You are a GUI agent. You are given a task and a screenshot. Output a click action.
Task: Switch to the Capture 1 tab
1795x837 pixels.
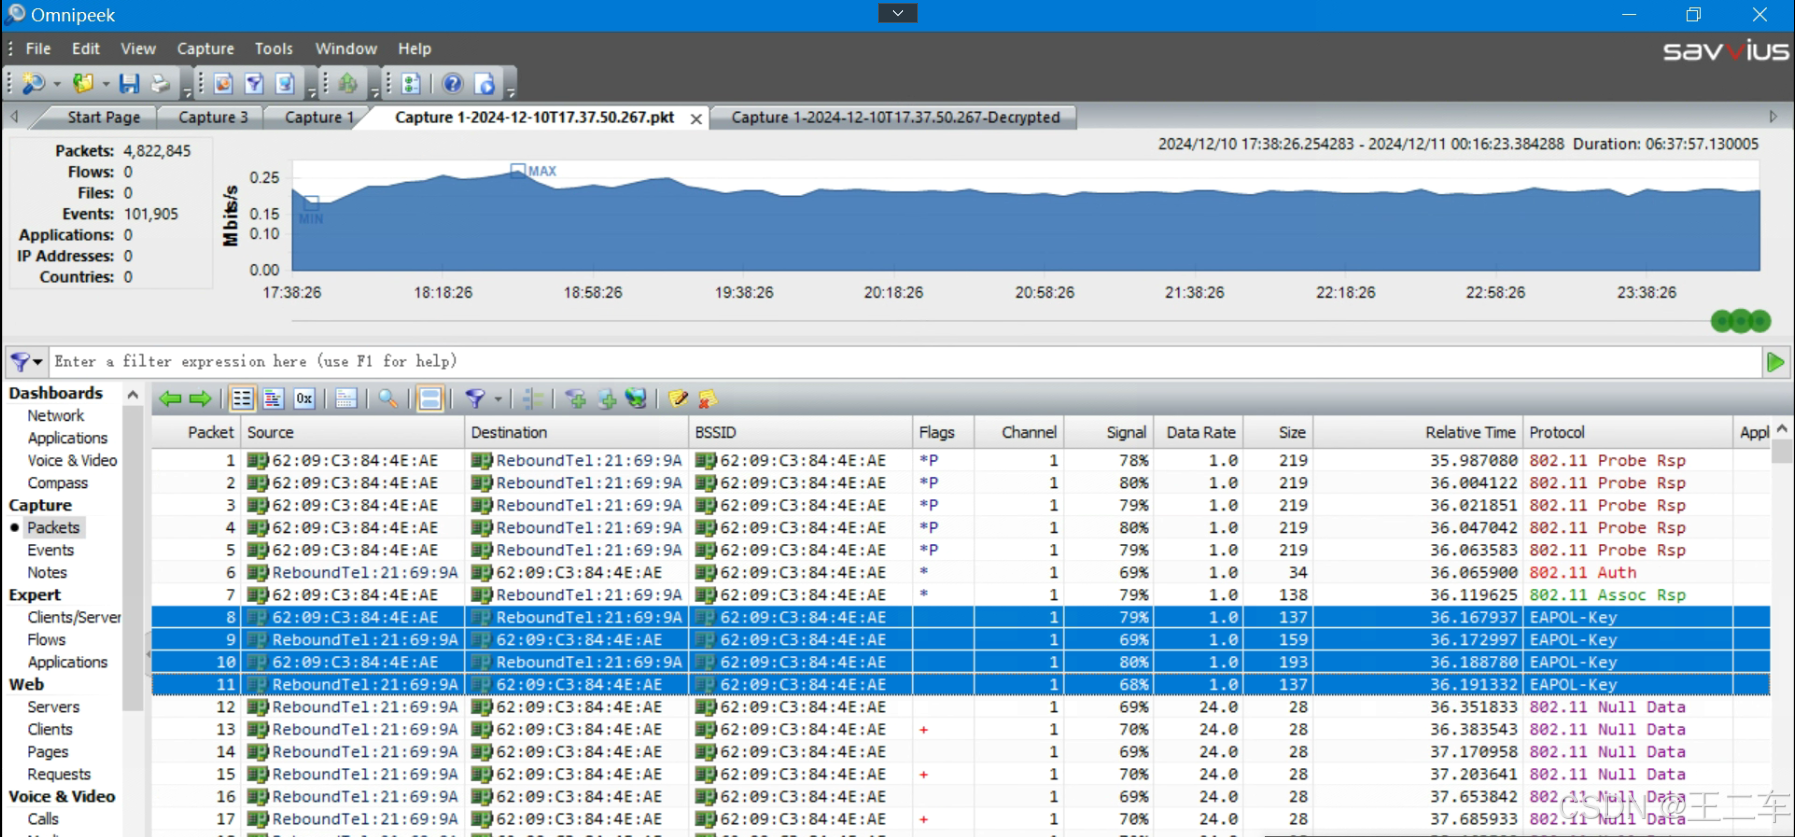click(319, 117)
